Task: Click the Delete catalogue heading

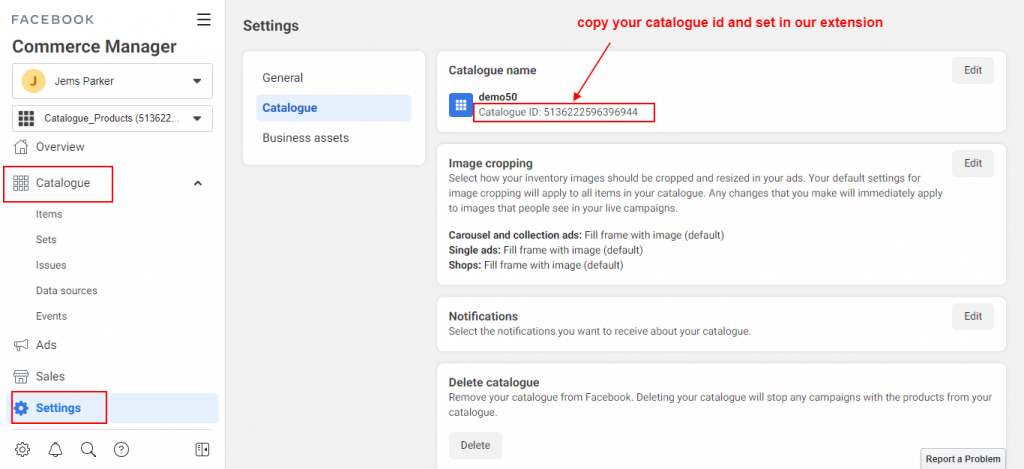Action: (x=494, y=382)
